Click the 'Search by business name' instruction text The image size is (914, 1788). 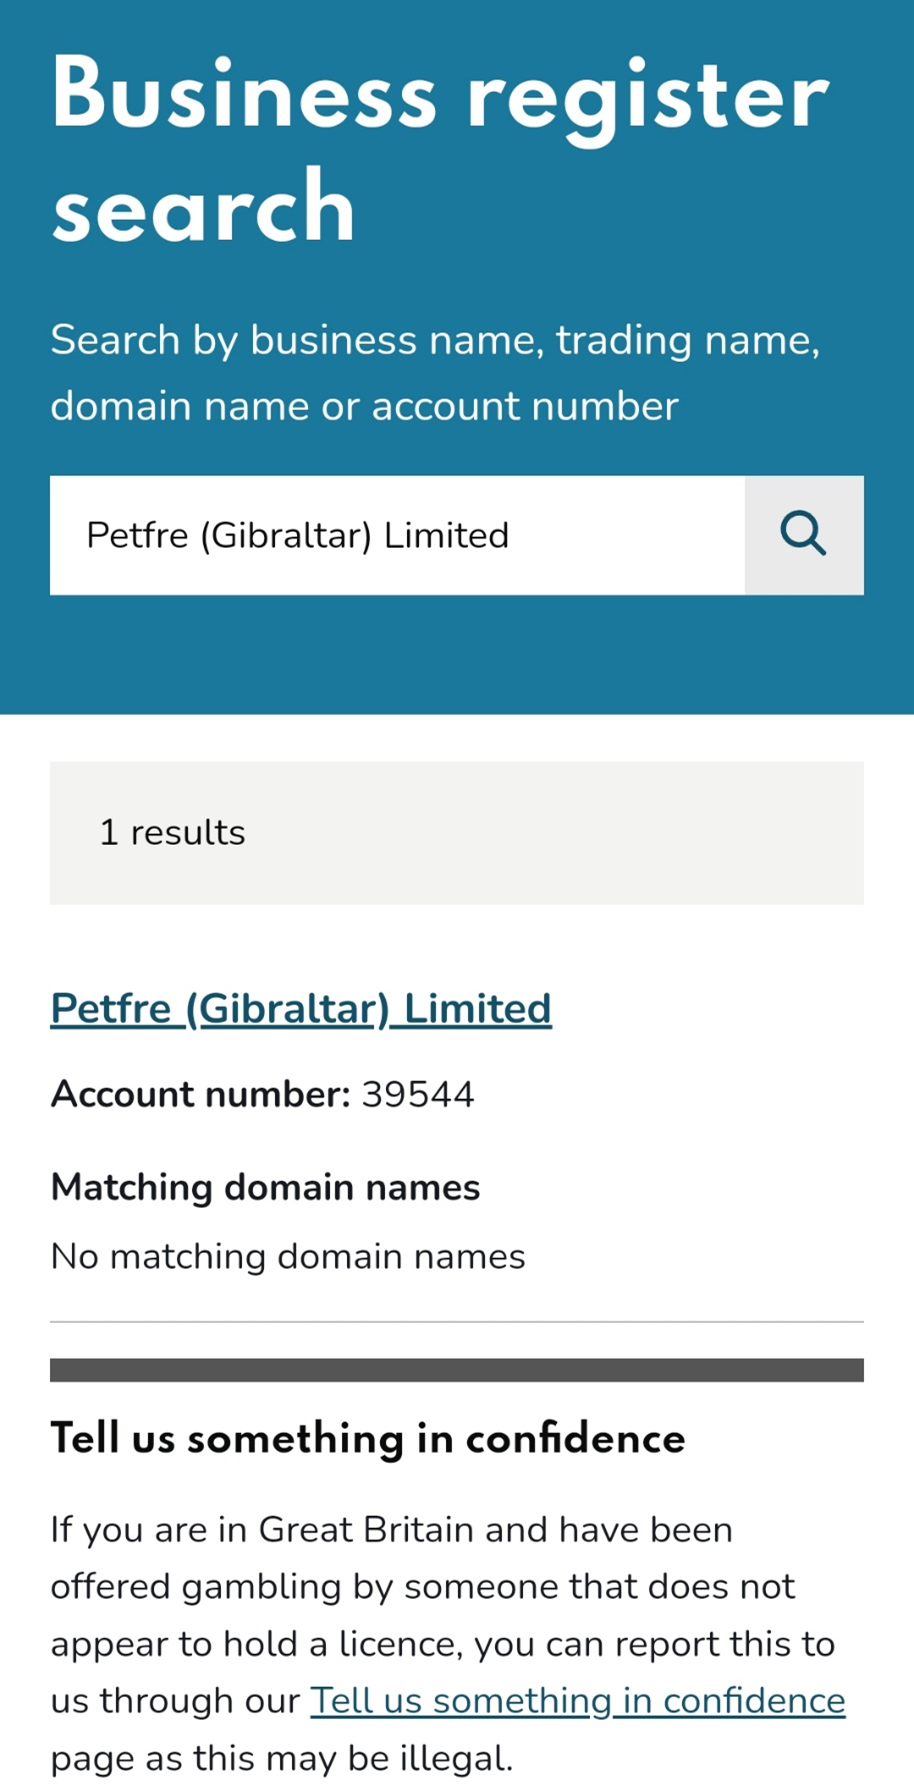(x=435, y=340)
